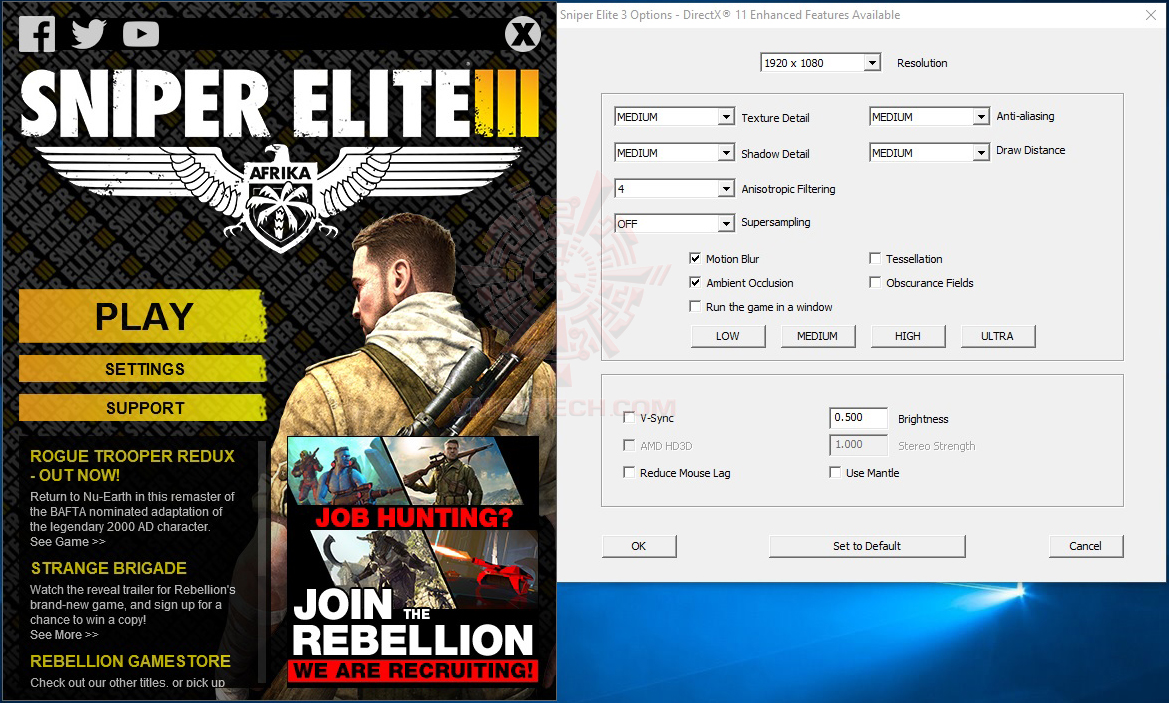Screen dimensions: 1169x703
Task: Enable the Use Mantle checkbox
Action: [x=835, y=473]
